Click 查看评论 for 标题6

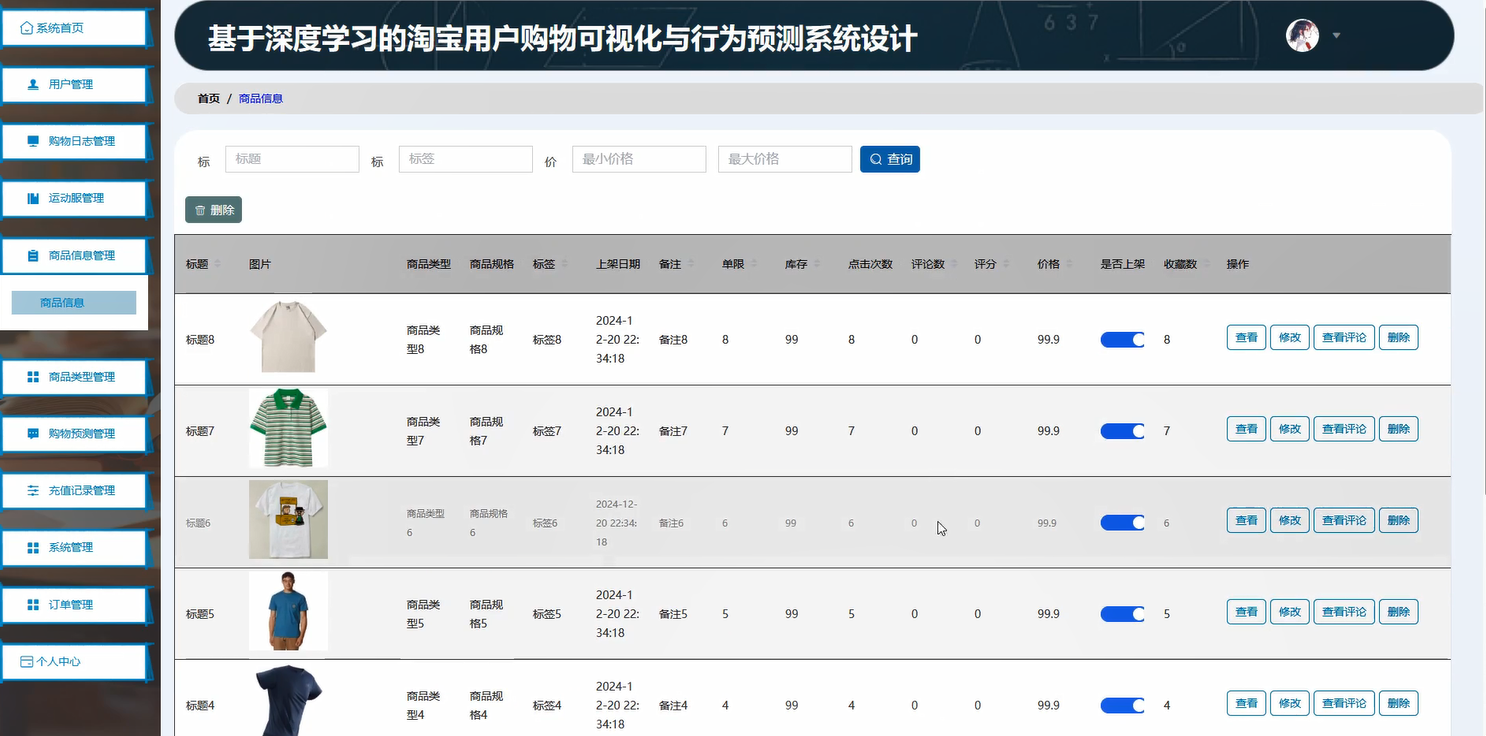pyautogui.click(x=1343, y=521)
